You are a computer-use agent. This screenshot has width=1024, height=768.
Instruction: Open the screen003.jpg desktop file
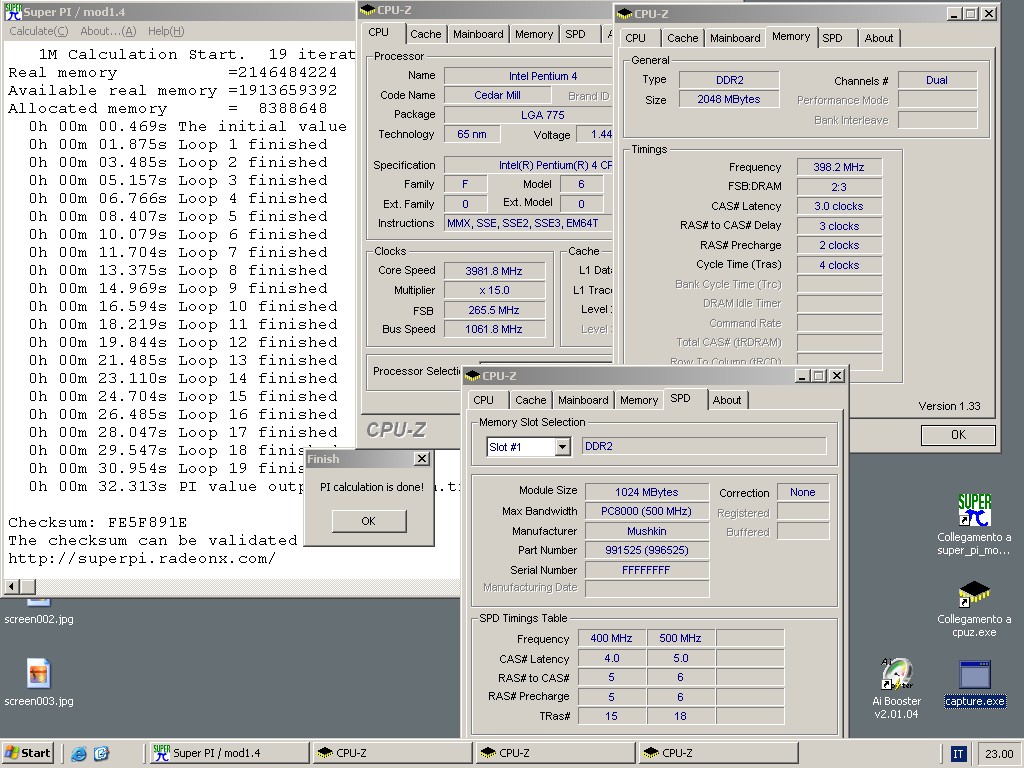point(39,682)
